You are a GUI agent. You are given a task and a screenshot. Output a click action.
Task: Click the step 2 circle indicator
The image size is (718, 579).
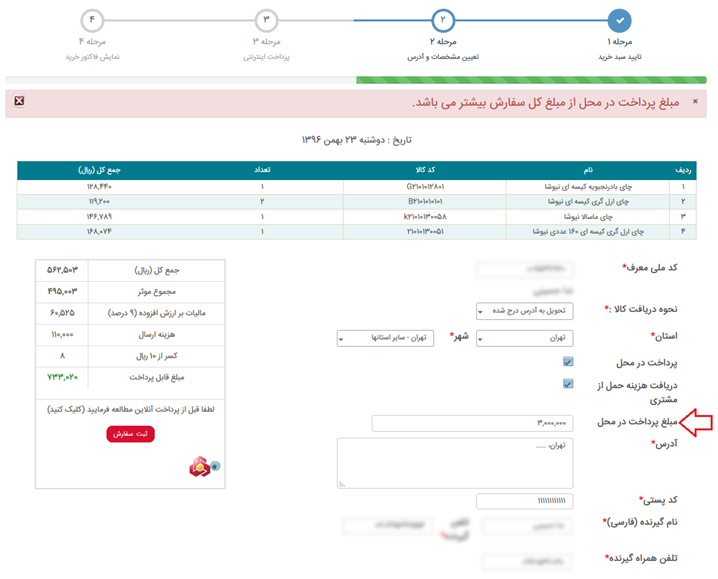[x=443, y=21]
